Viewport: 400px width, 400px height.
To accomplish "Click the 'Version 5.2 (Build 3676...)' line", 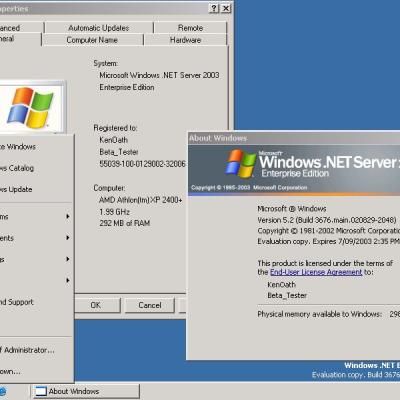I will pyautogui.click(x=327, y=220).
